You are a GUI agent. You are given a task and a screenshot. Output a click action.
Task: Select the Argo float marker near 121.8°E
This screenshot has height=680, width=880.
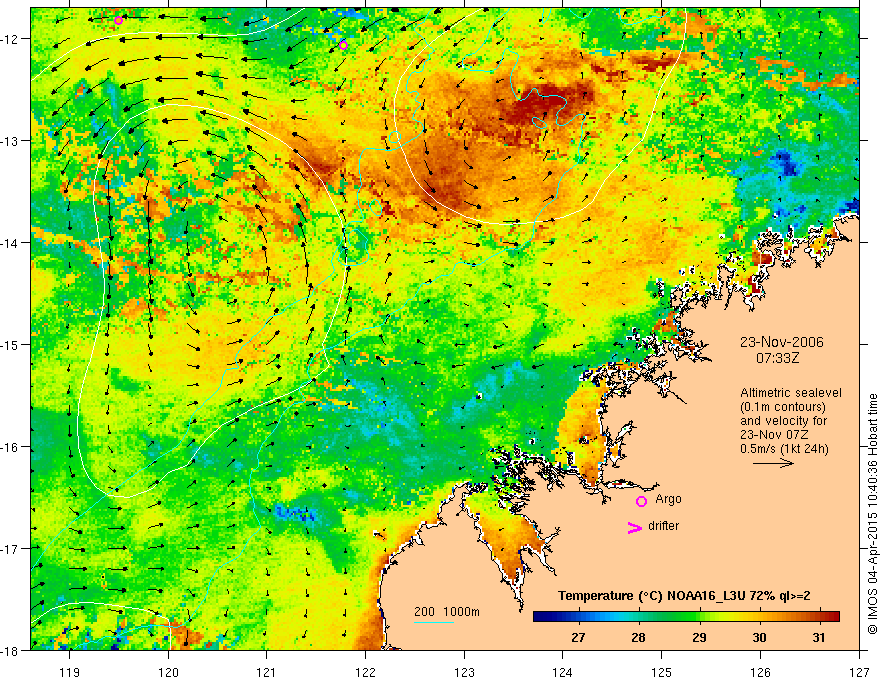click(x=343, y=45)
